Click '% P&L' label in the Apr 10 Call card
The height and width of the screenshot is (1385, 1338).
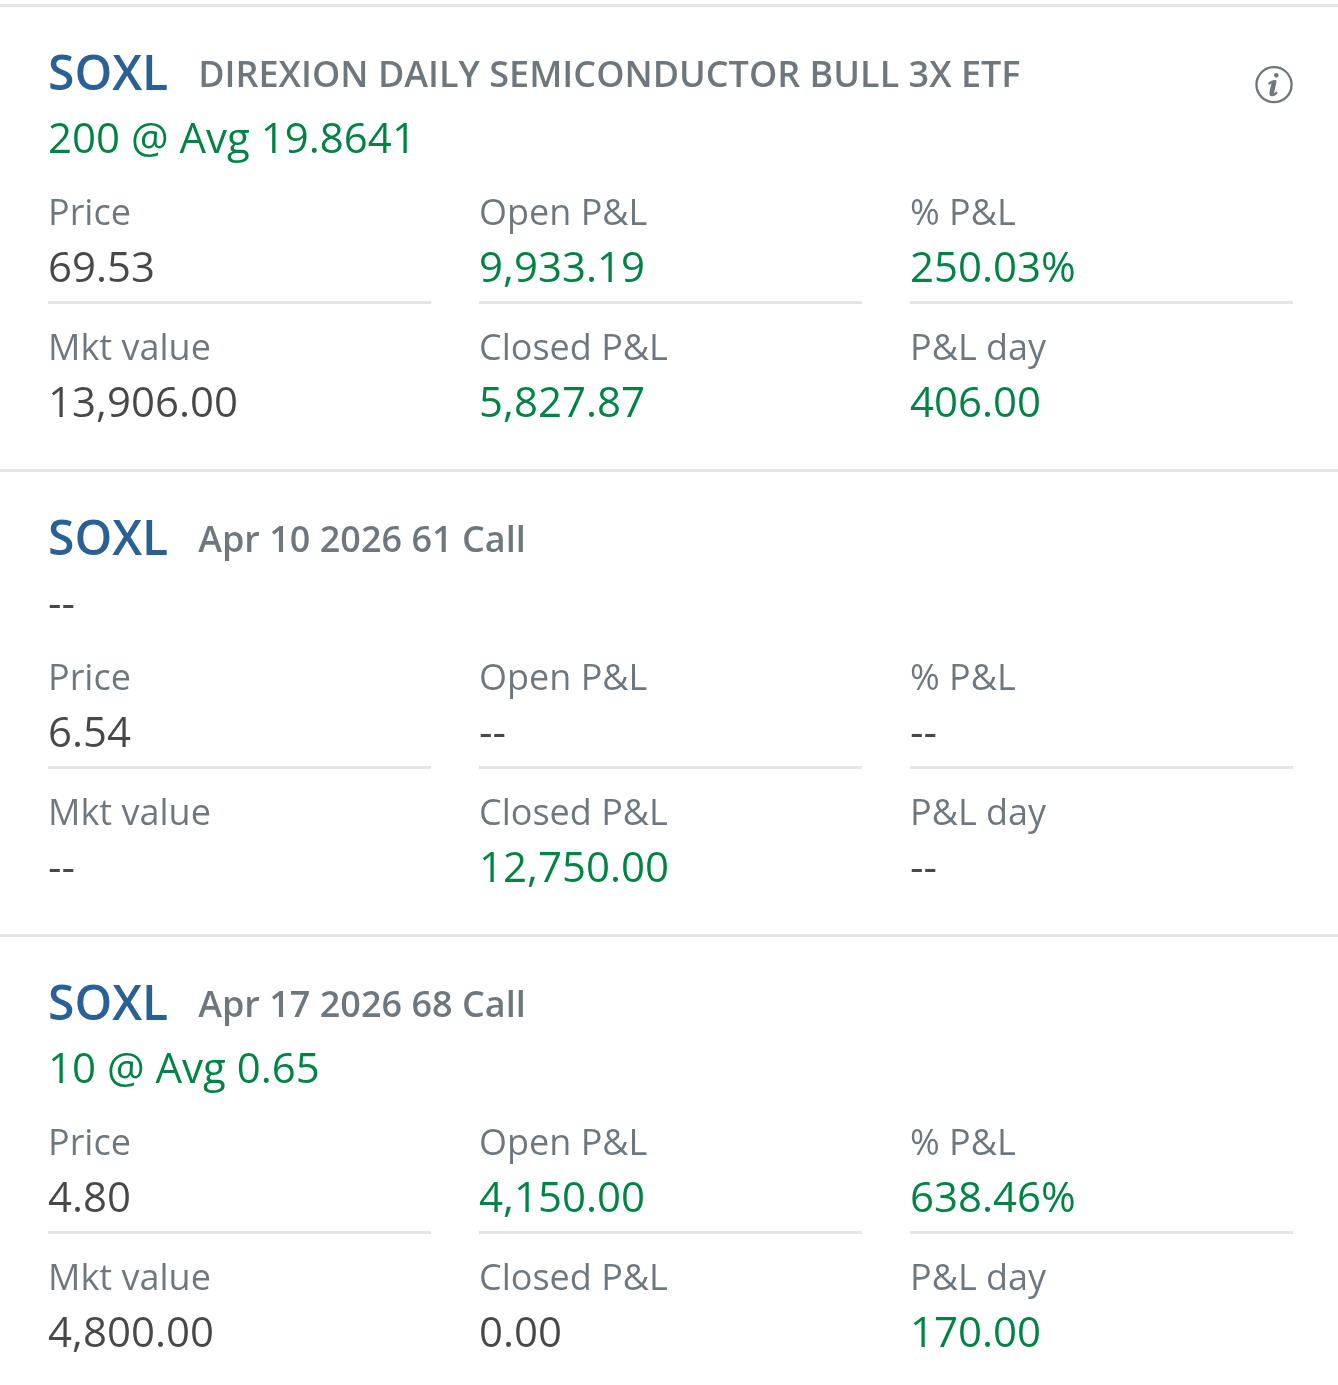tap(963, 678)
